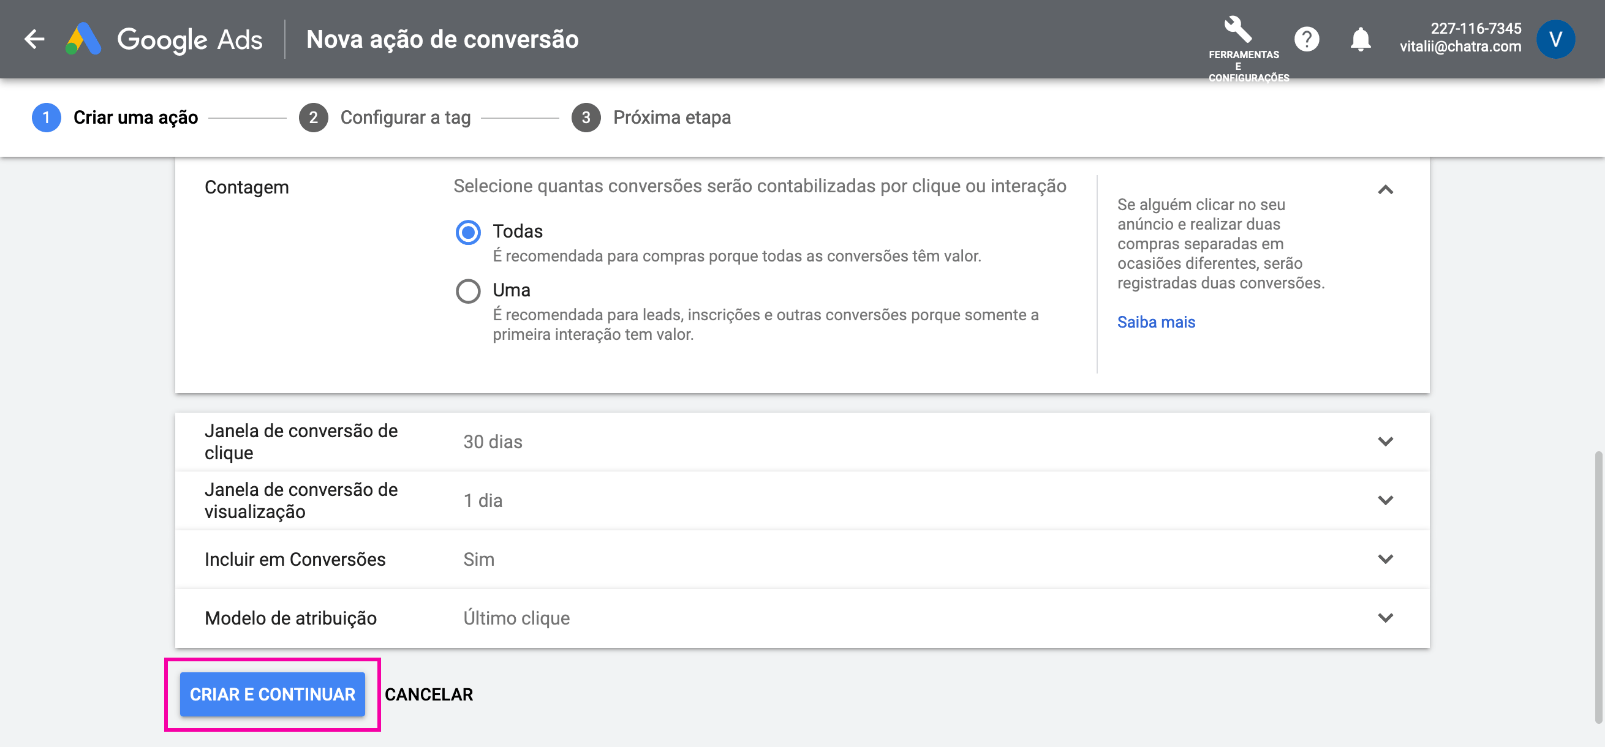Click the 30 dias value
Image resolution: width=1605 pixels, height=747 pixels.
pyautogui.click(x=493, y=442)
